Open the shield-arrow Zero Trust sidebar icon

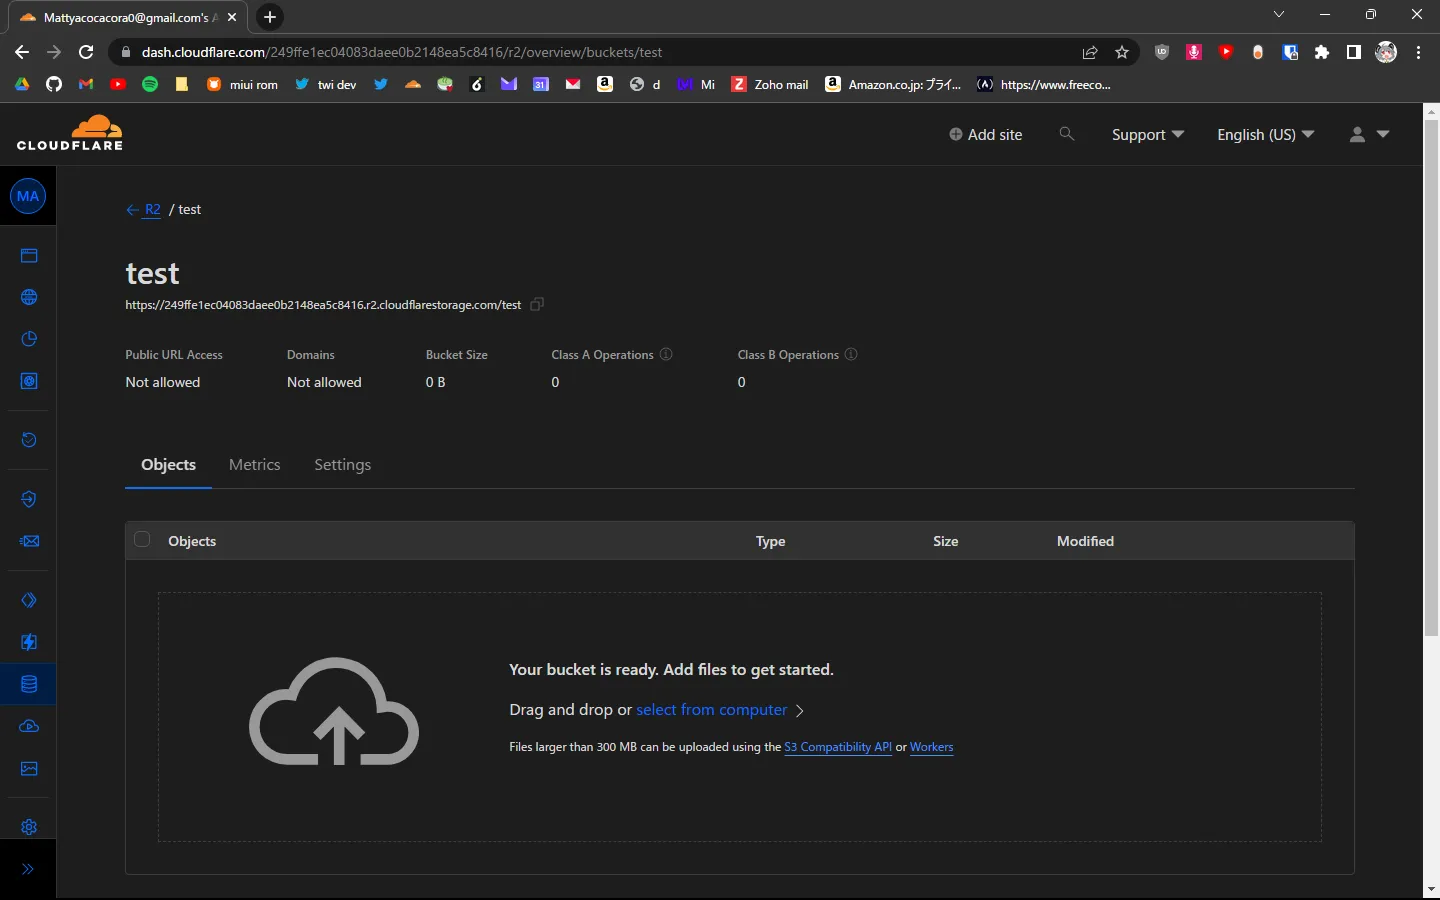(x=29, y=499)
